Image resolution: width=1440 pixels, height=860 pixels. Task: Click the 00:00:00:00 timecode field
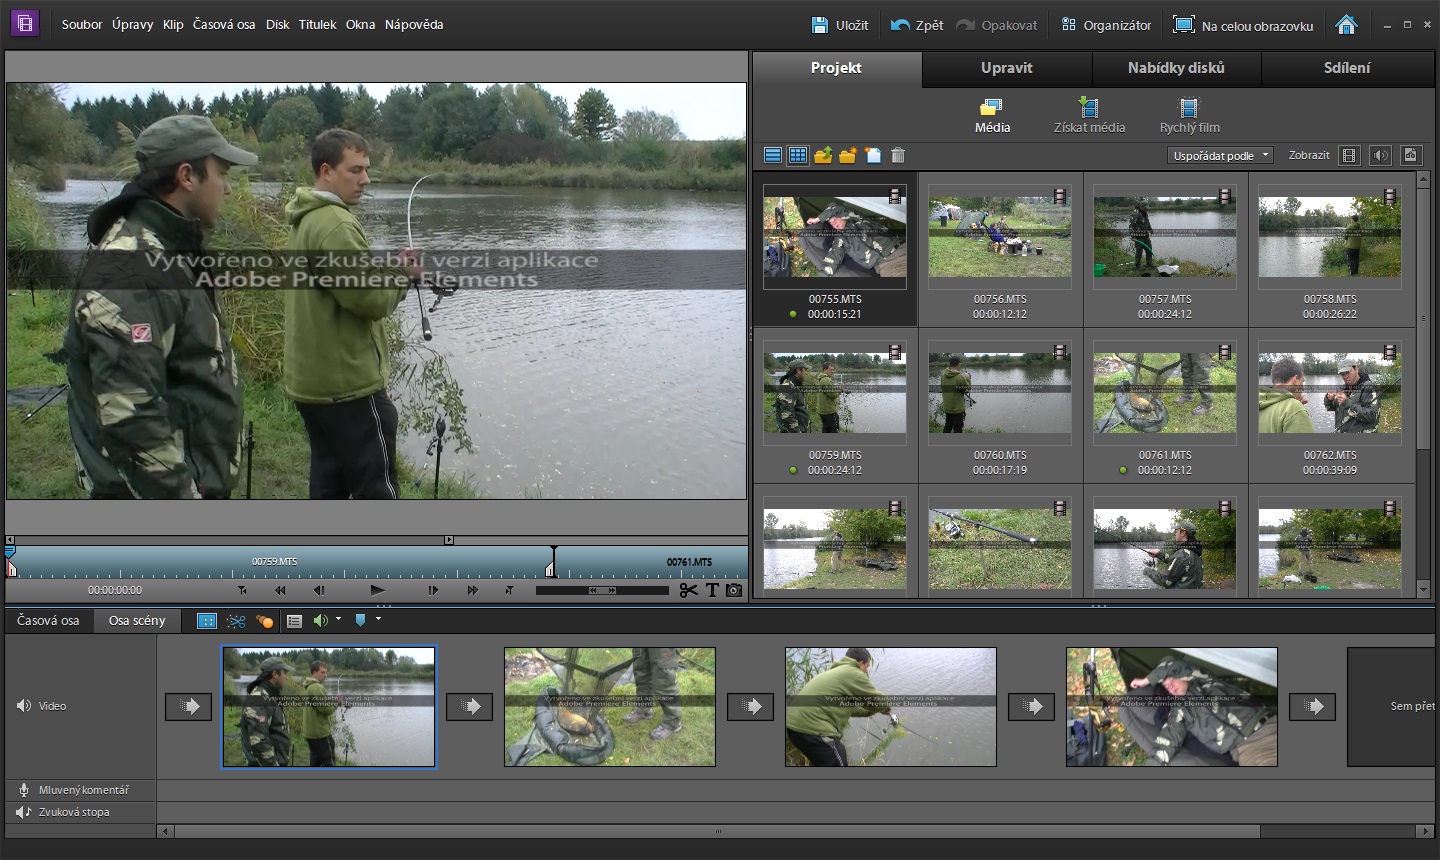tap(115, 590)
